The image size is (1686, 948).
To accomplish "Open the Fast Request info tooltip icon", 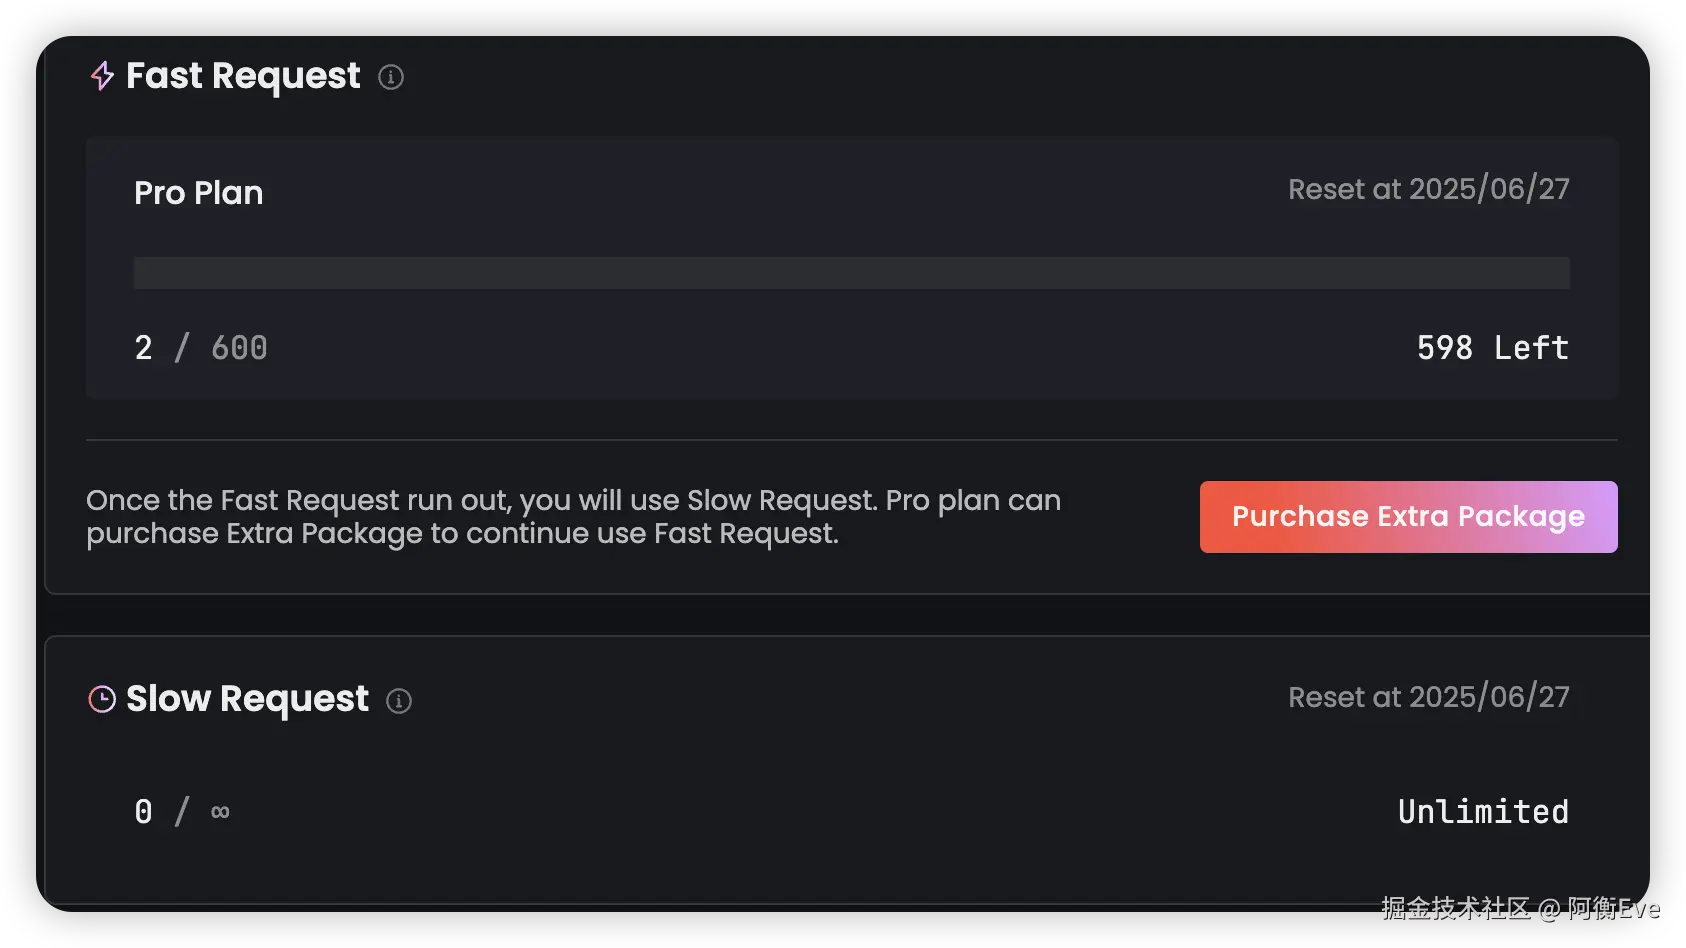I will click(391, 77).
